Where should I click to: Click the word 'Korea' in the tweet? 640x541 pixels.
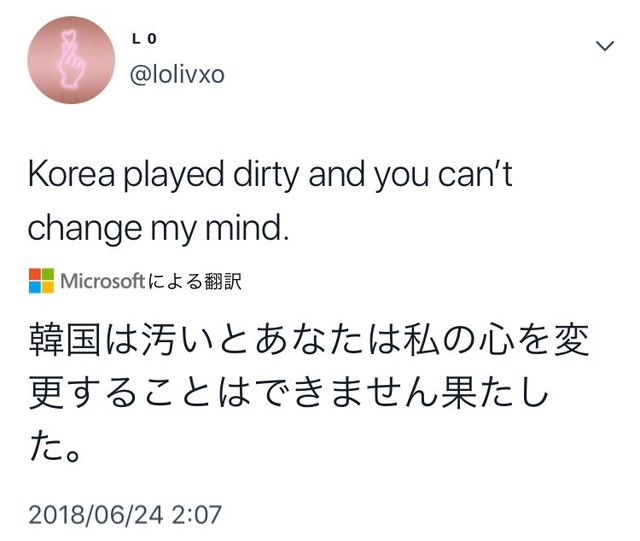tap(71, 174)
